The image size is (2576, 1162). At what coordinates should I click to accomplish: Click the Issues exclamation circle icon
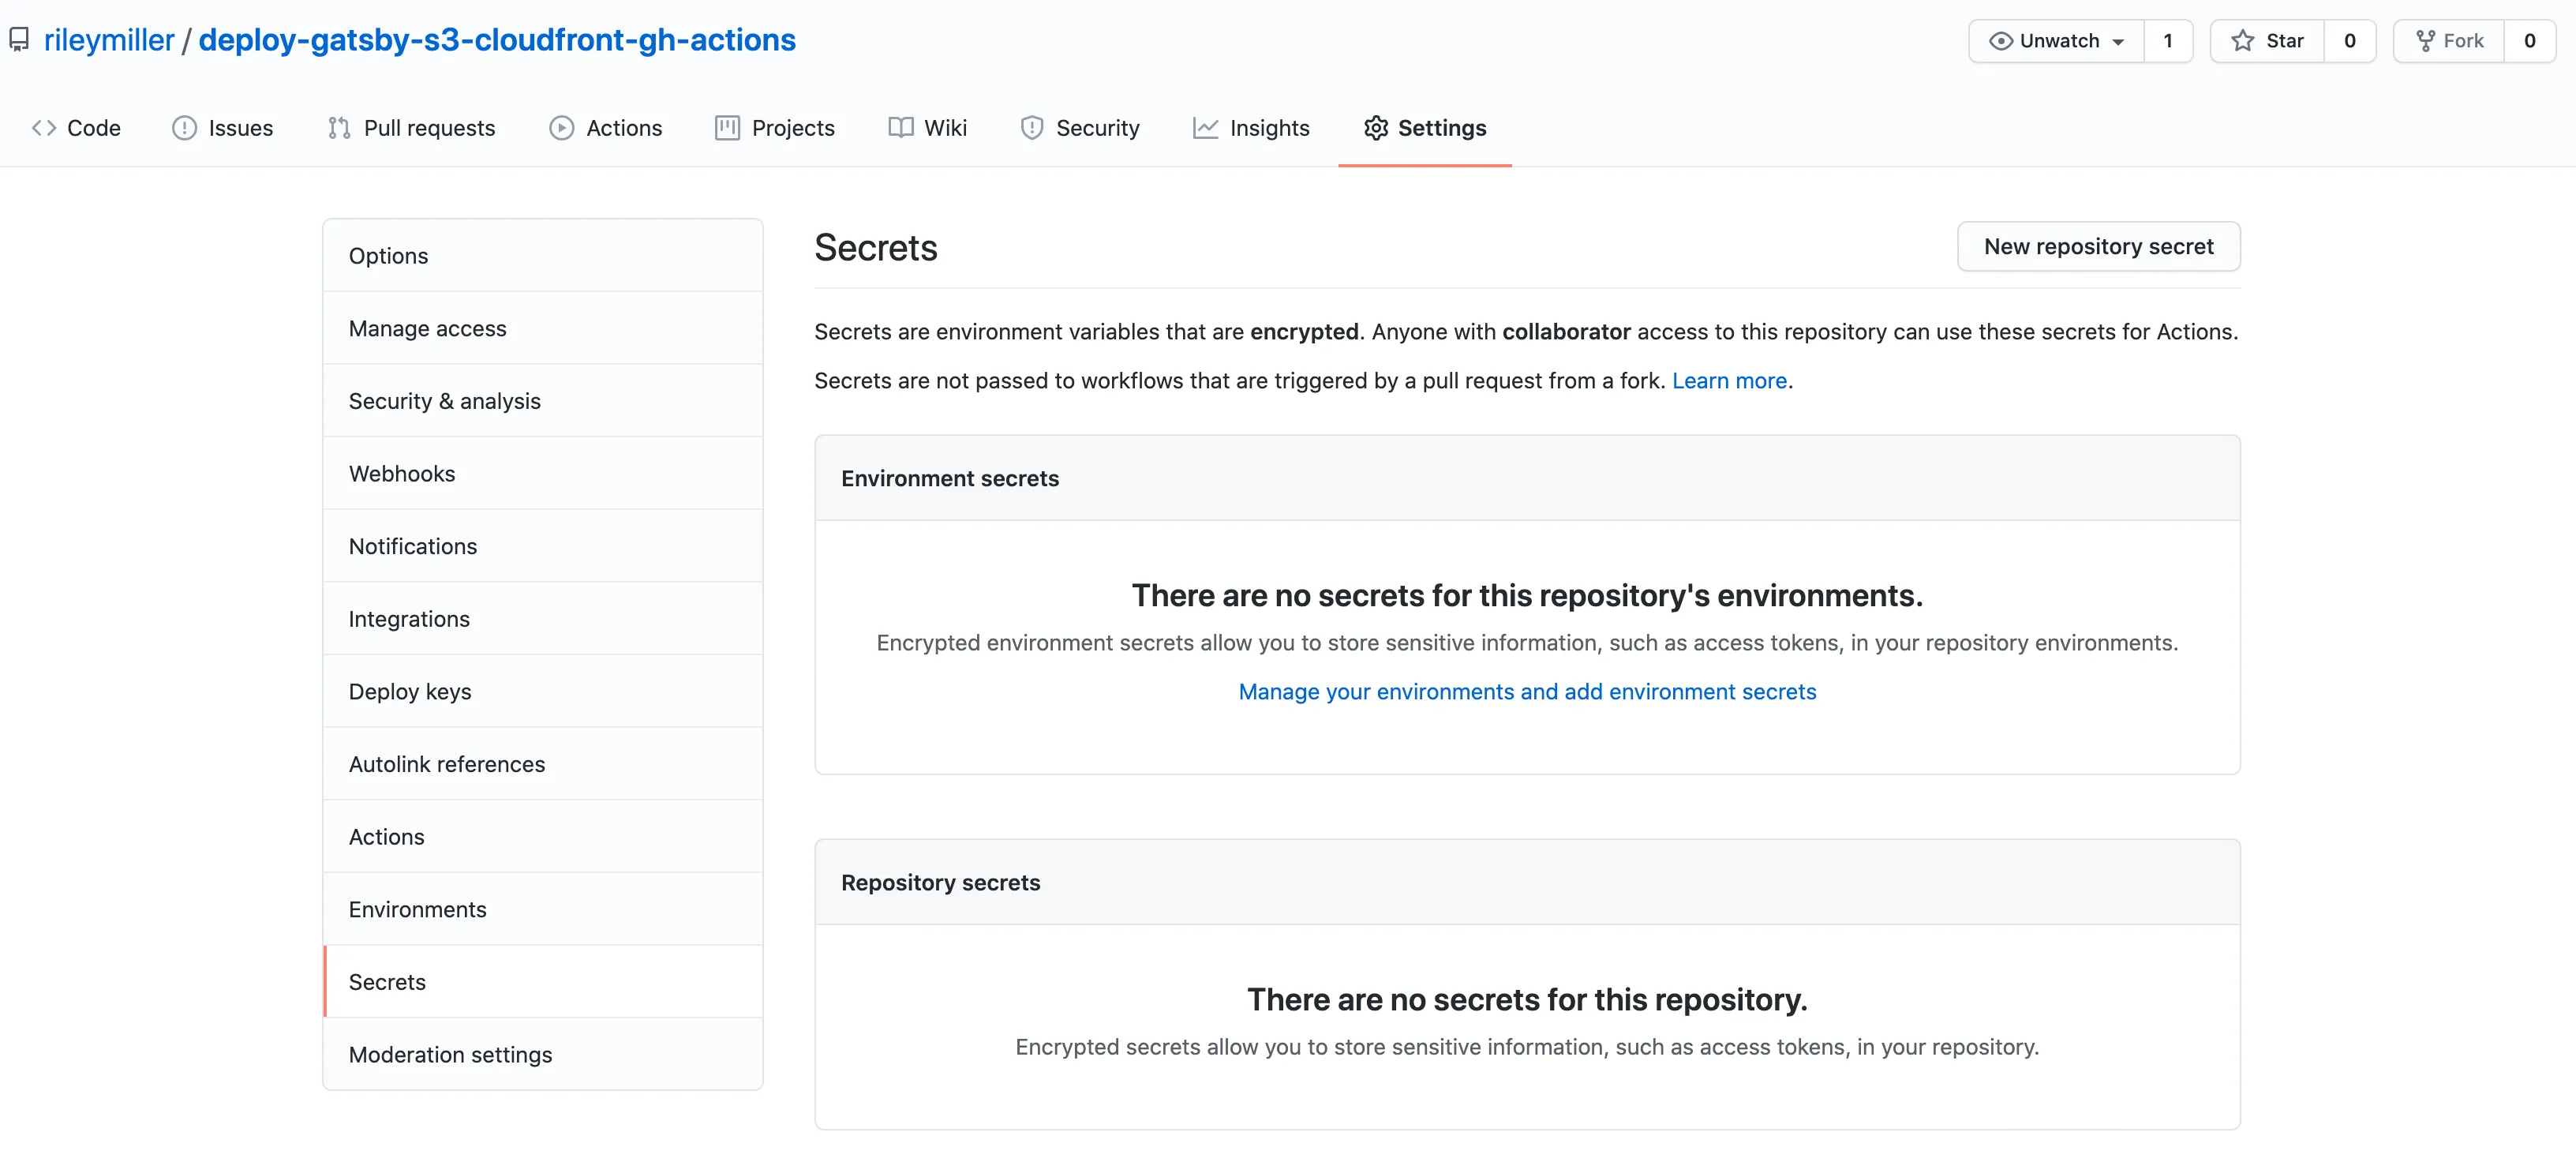click(x=185, y=127)
